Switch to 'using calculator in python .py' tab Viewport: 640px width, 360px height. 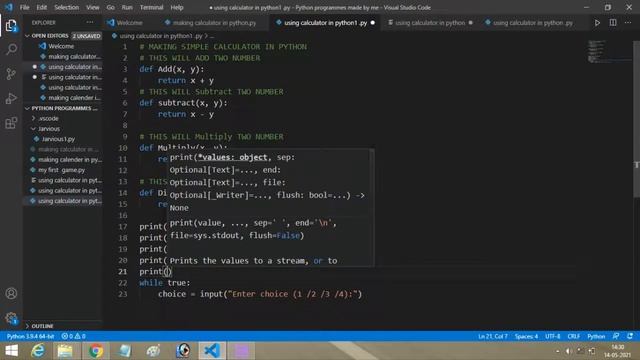(533, 23)
